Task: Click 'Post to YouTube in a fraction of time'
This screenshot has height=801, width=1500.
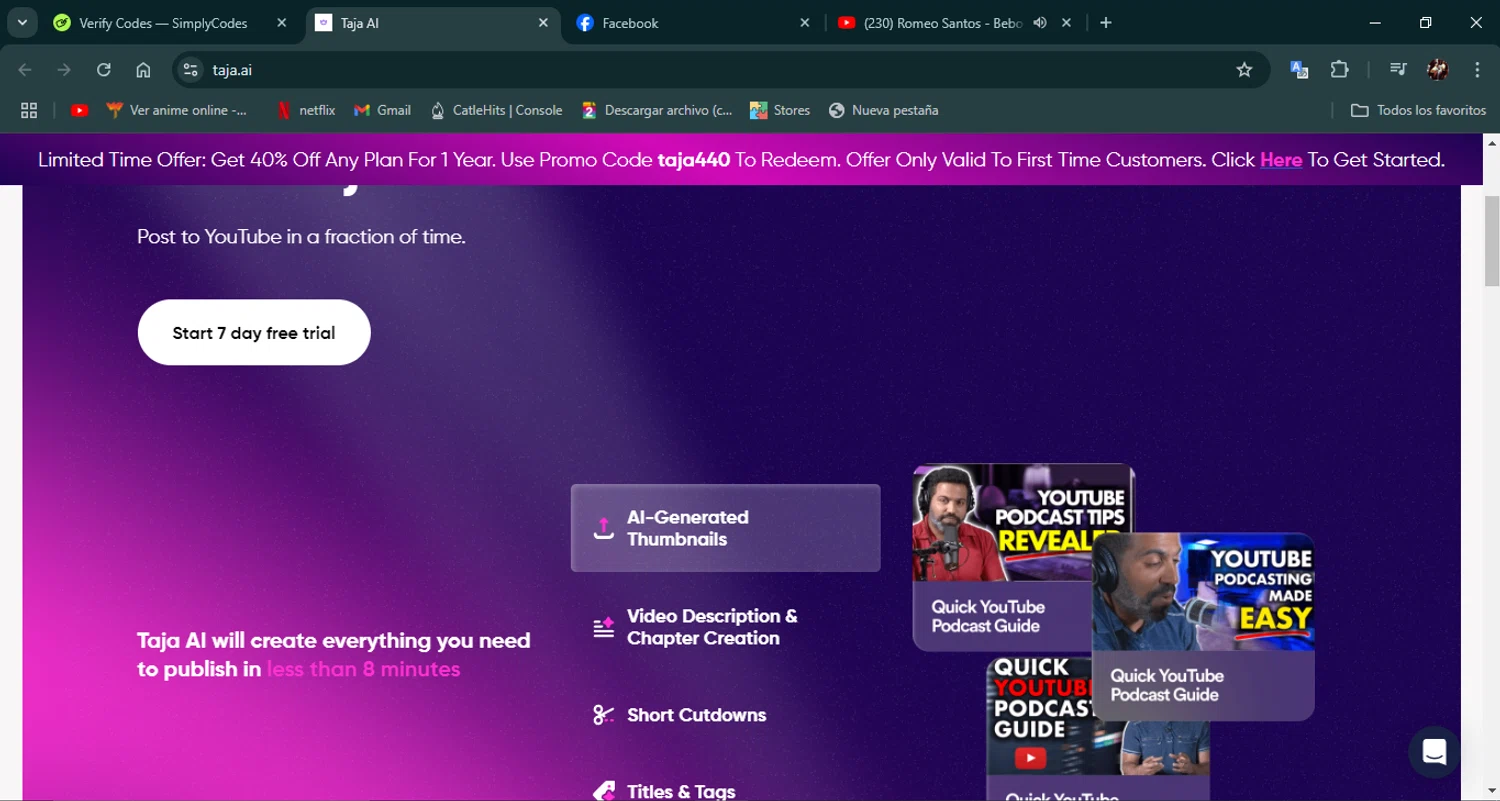Action: [301, 237]
